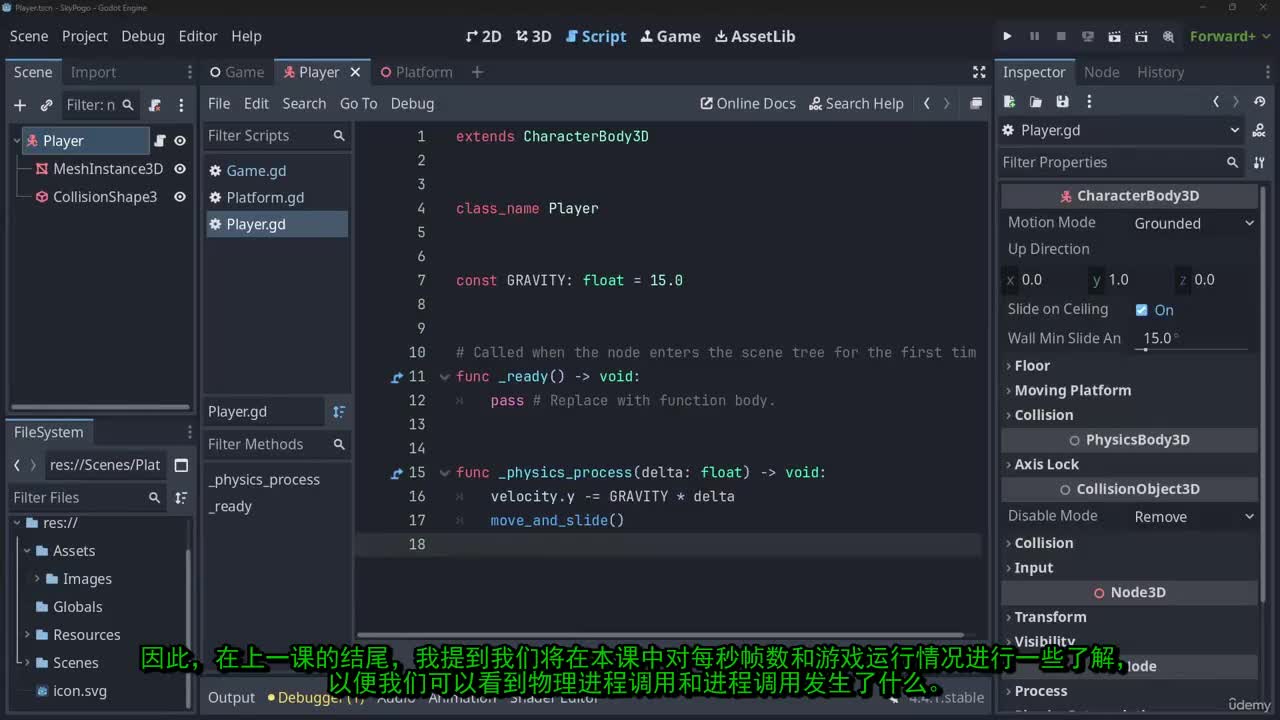
Task: Click Search Help button
Action: pyautogui.click(x=856, y=103)
